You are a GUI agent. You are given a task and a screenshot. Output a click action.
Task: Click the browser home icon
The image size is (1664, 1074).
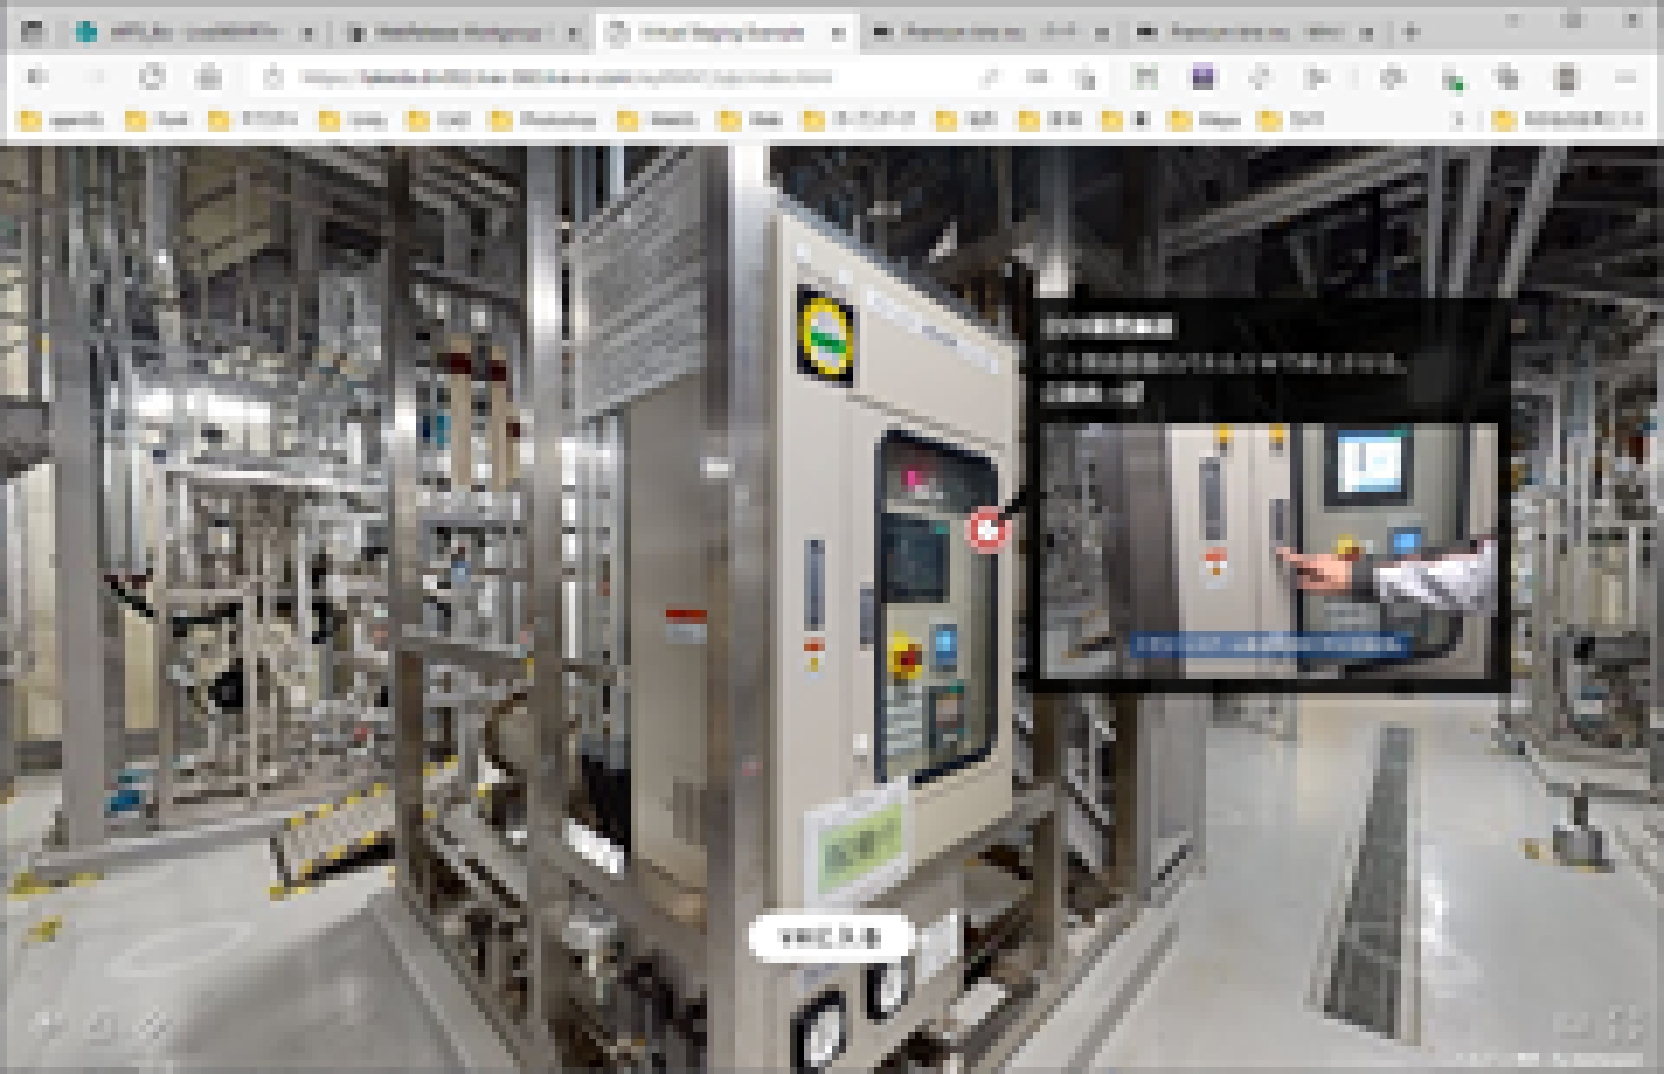pos(209,77)
